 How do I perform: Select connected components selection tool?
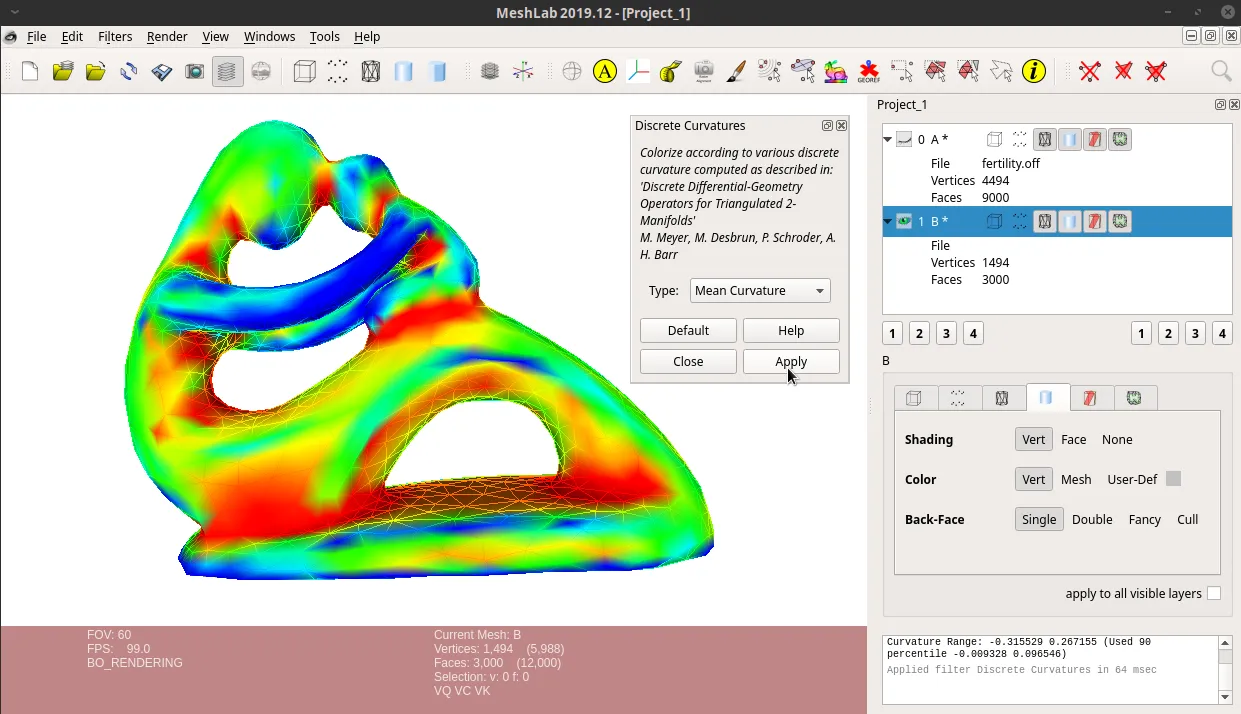point(968,71)
